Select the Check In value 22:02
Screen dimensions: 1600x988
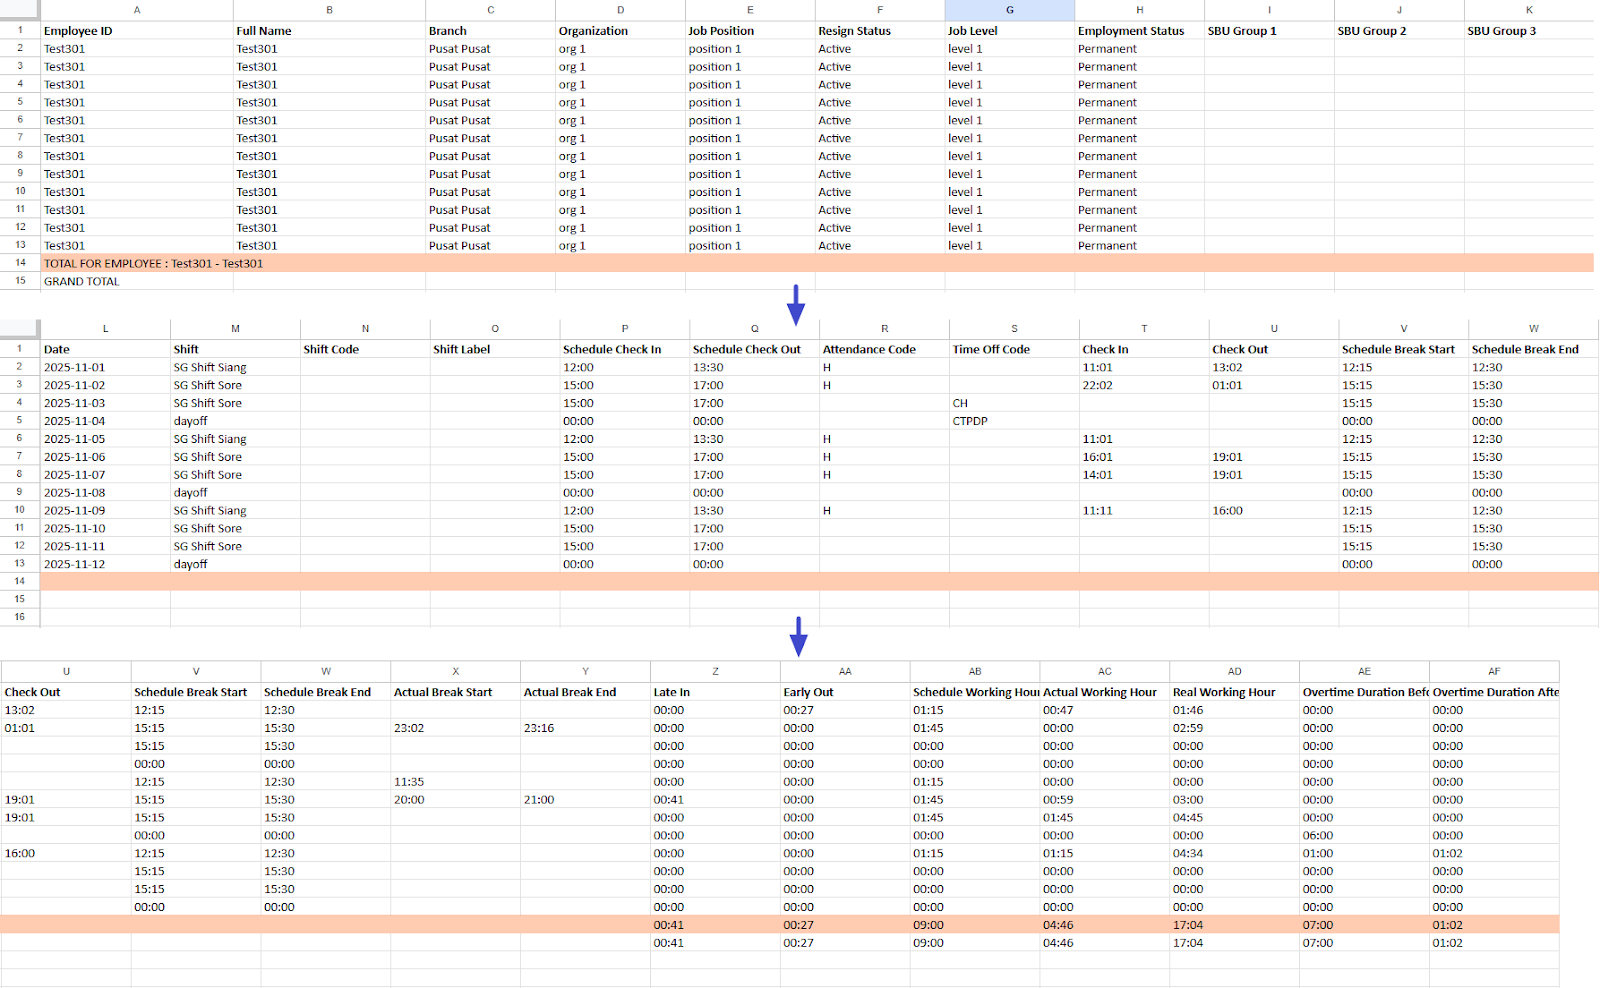click(1097, 386)
